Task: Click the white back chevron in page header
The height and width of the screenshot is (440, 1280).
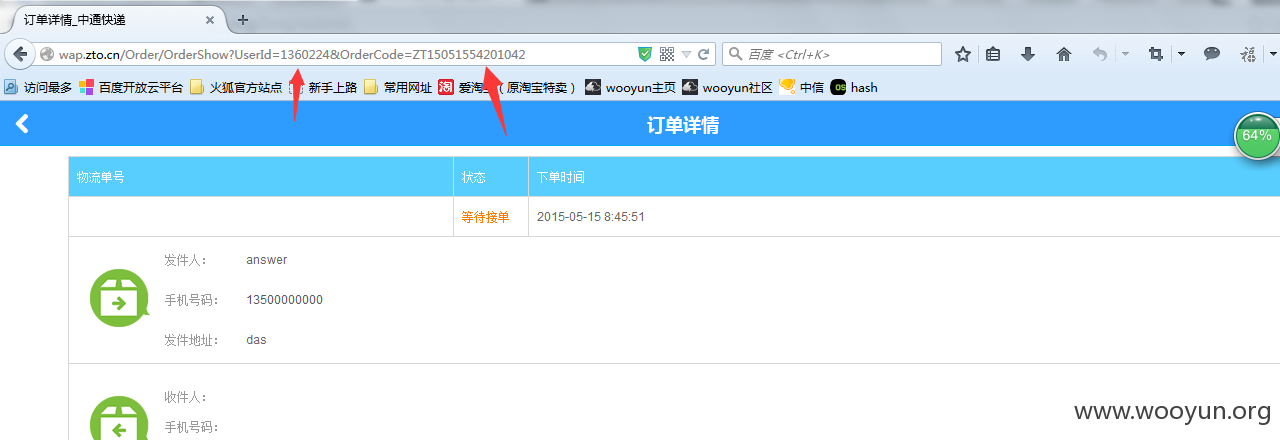Action: [22, 124]
